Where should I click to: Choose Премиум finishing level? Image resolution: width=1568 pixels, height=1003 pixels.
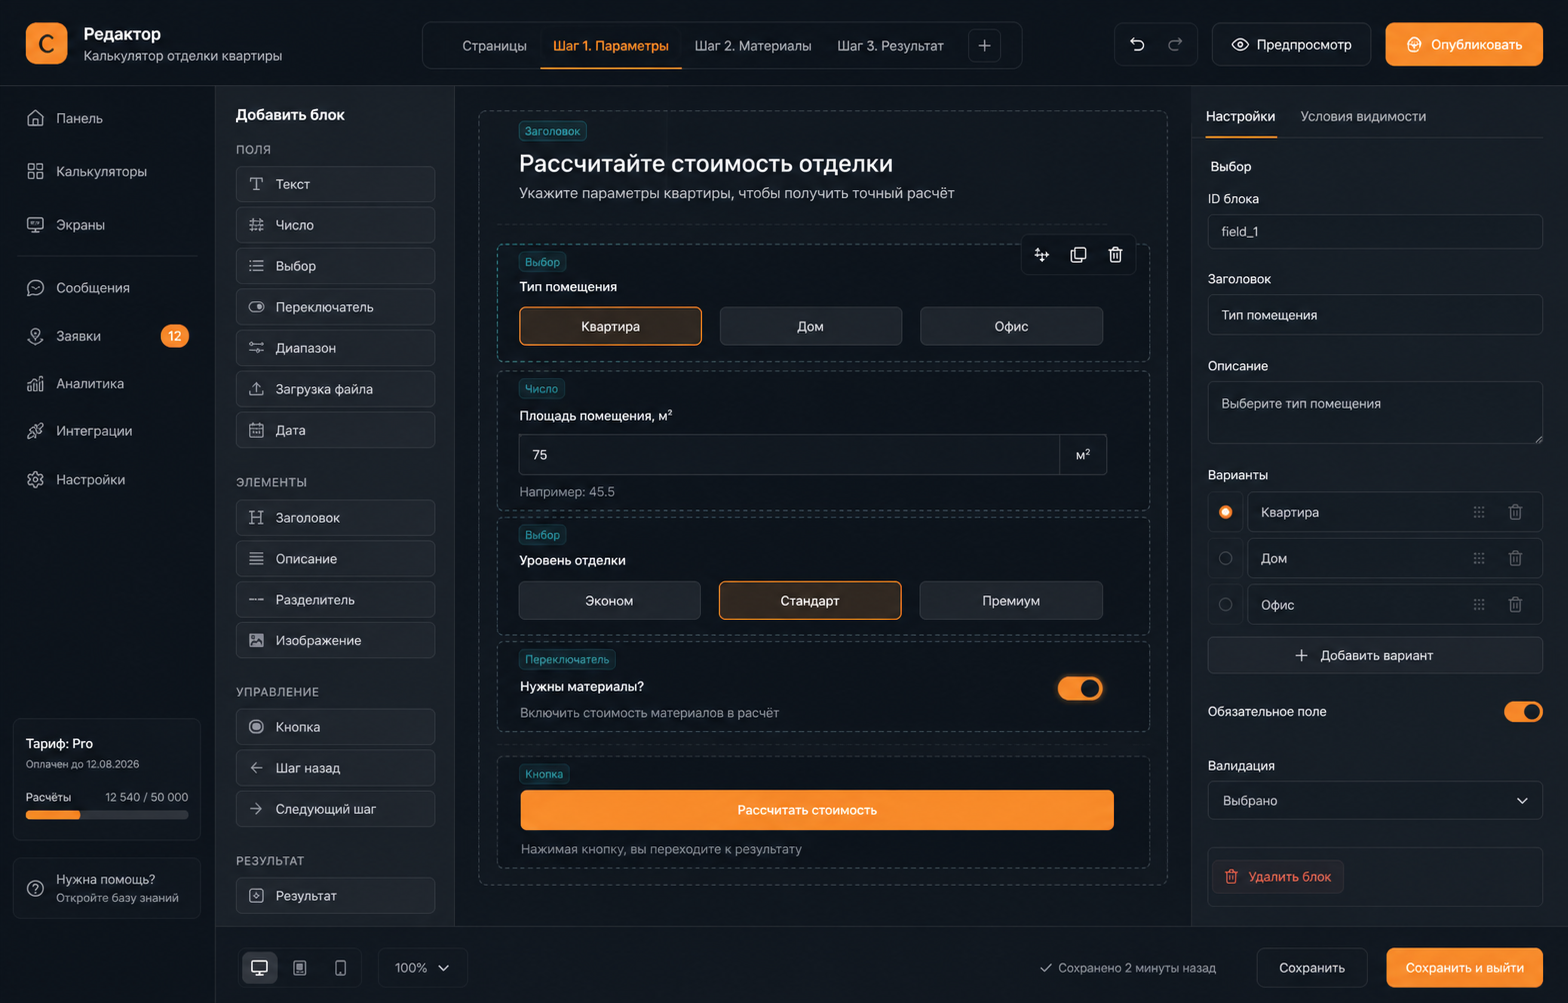1011,600
